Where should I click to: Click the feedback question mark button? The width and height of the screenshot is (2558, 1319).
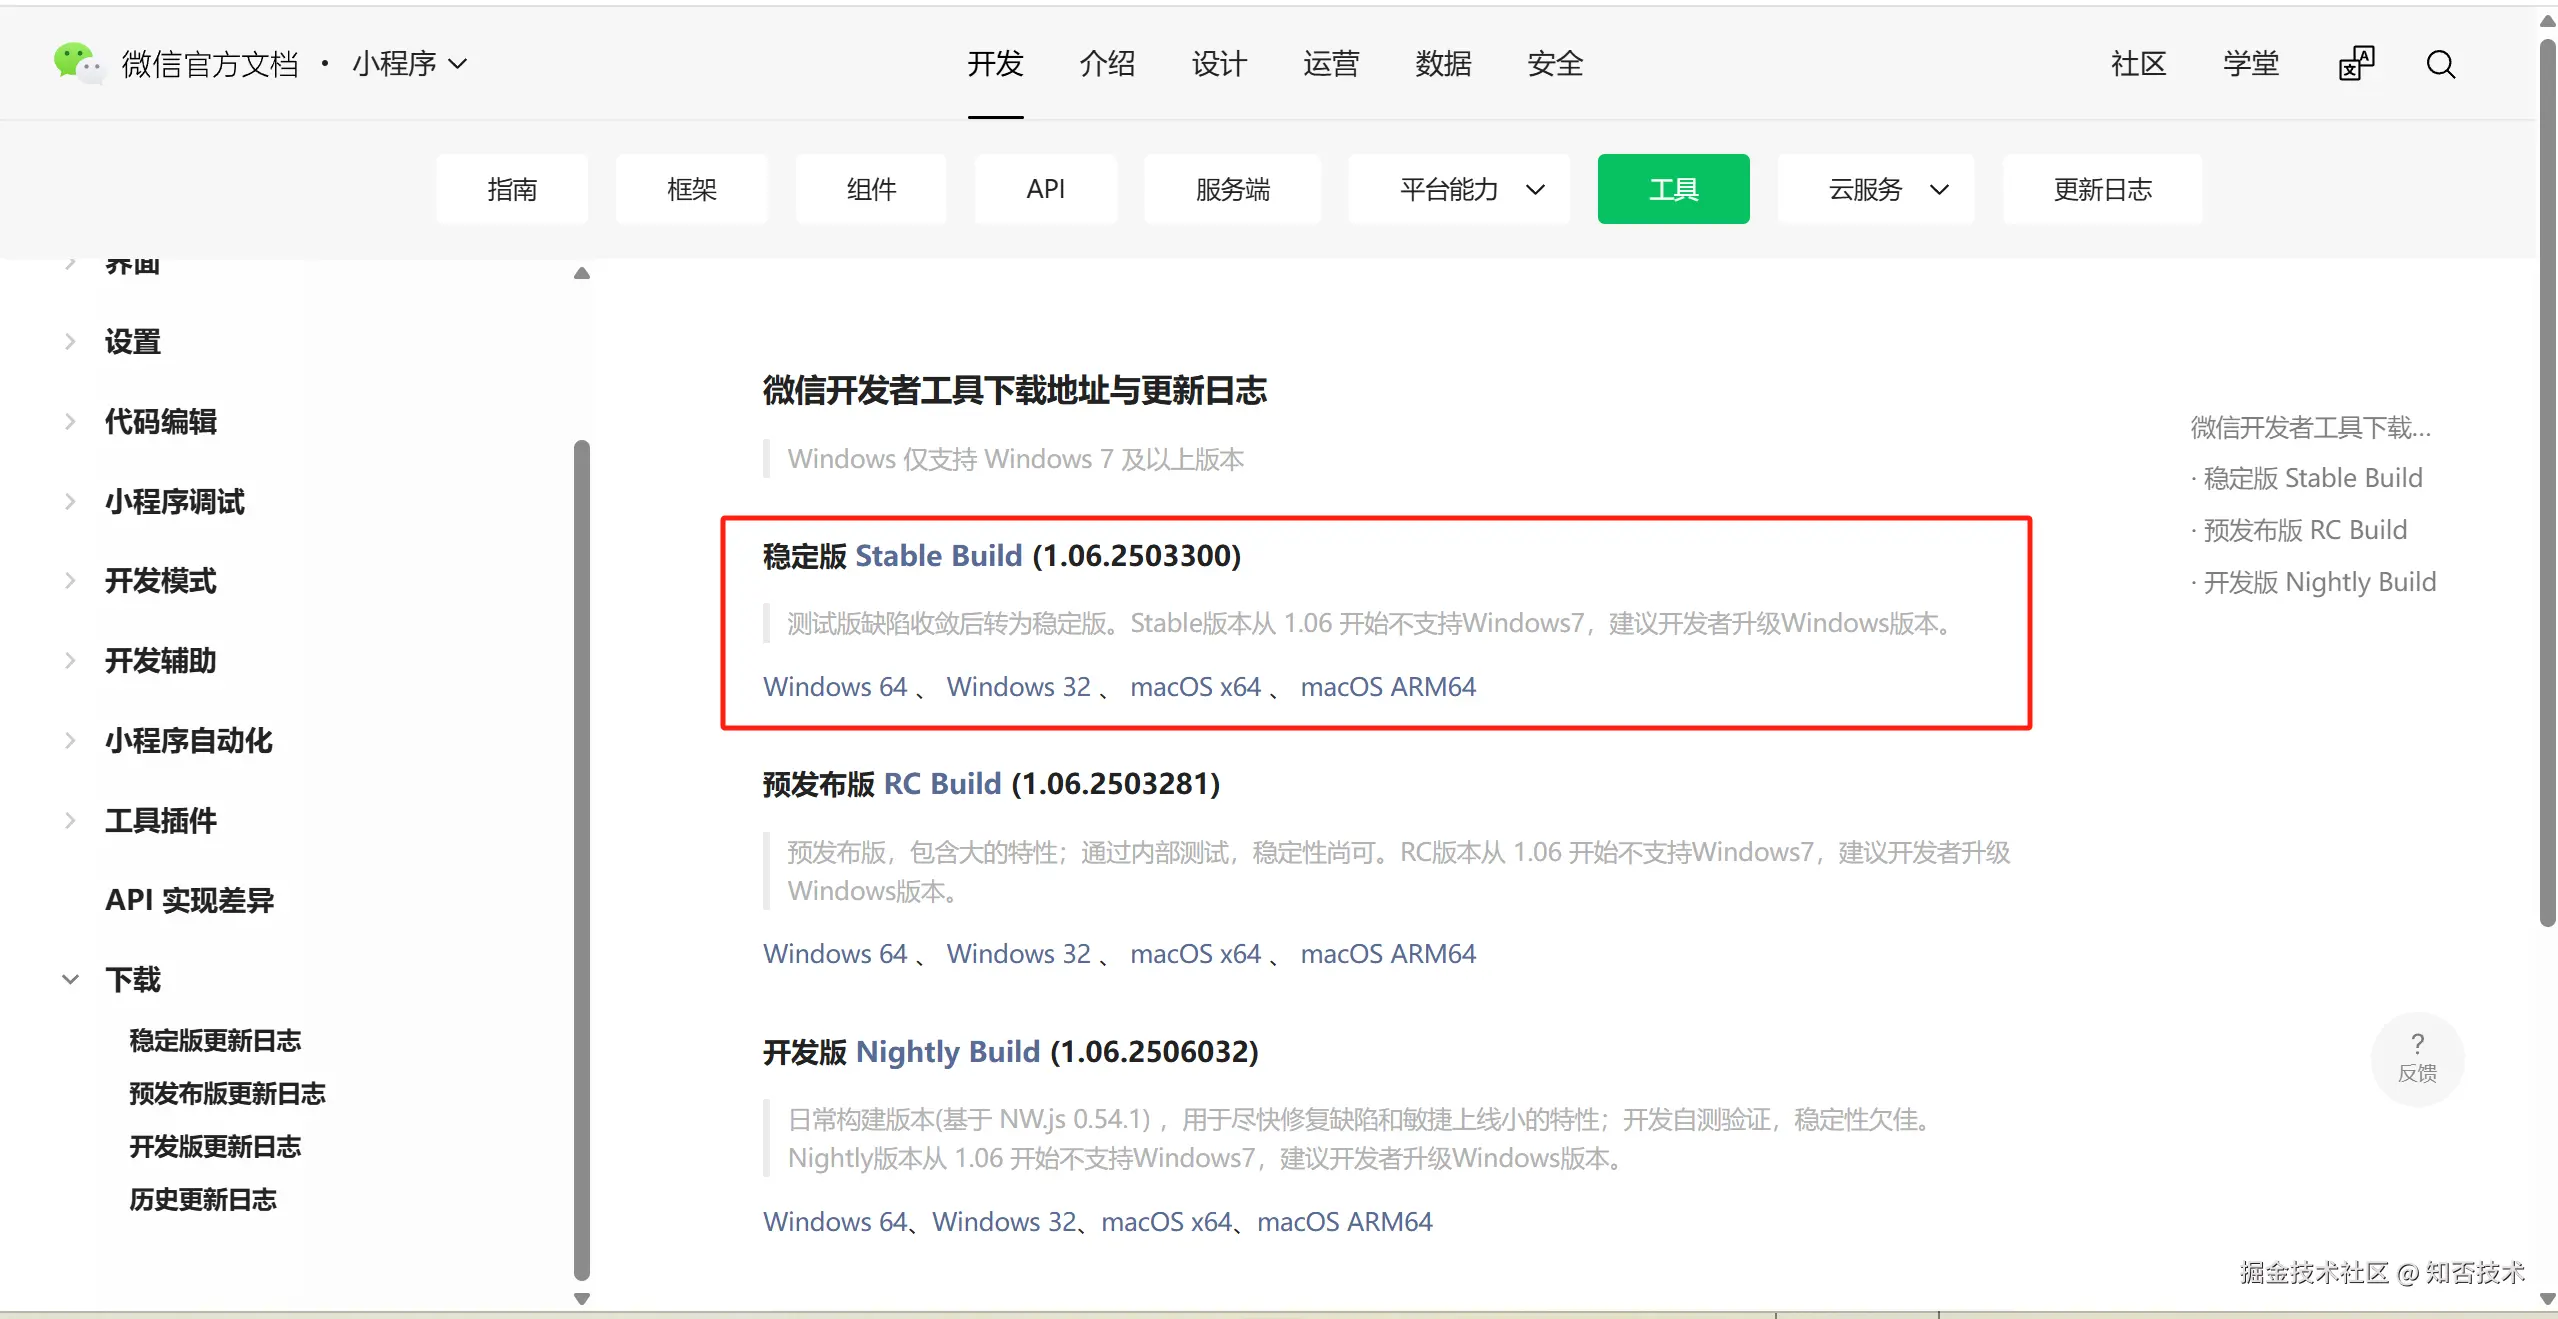[2417, 1058]
